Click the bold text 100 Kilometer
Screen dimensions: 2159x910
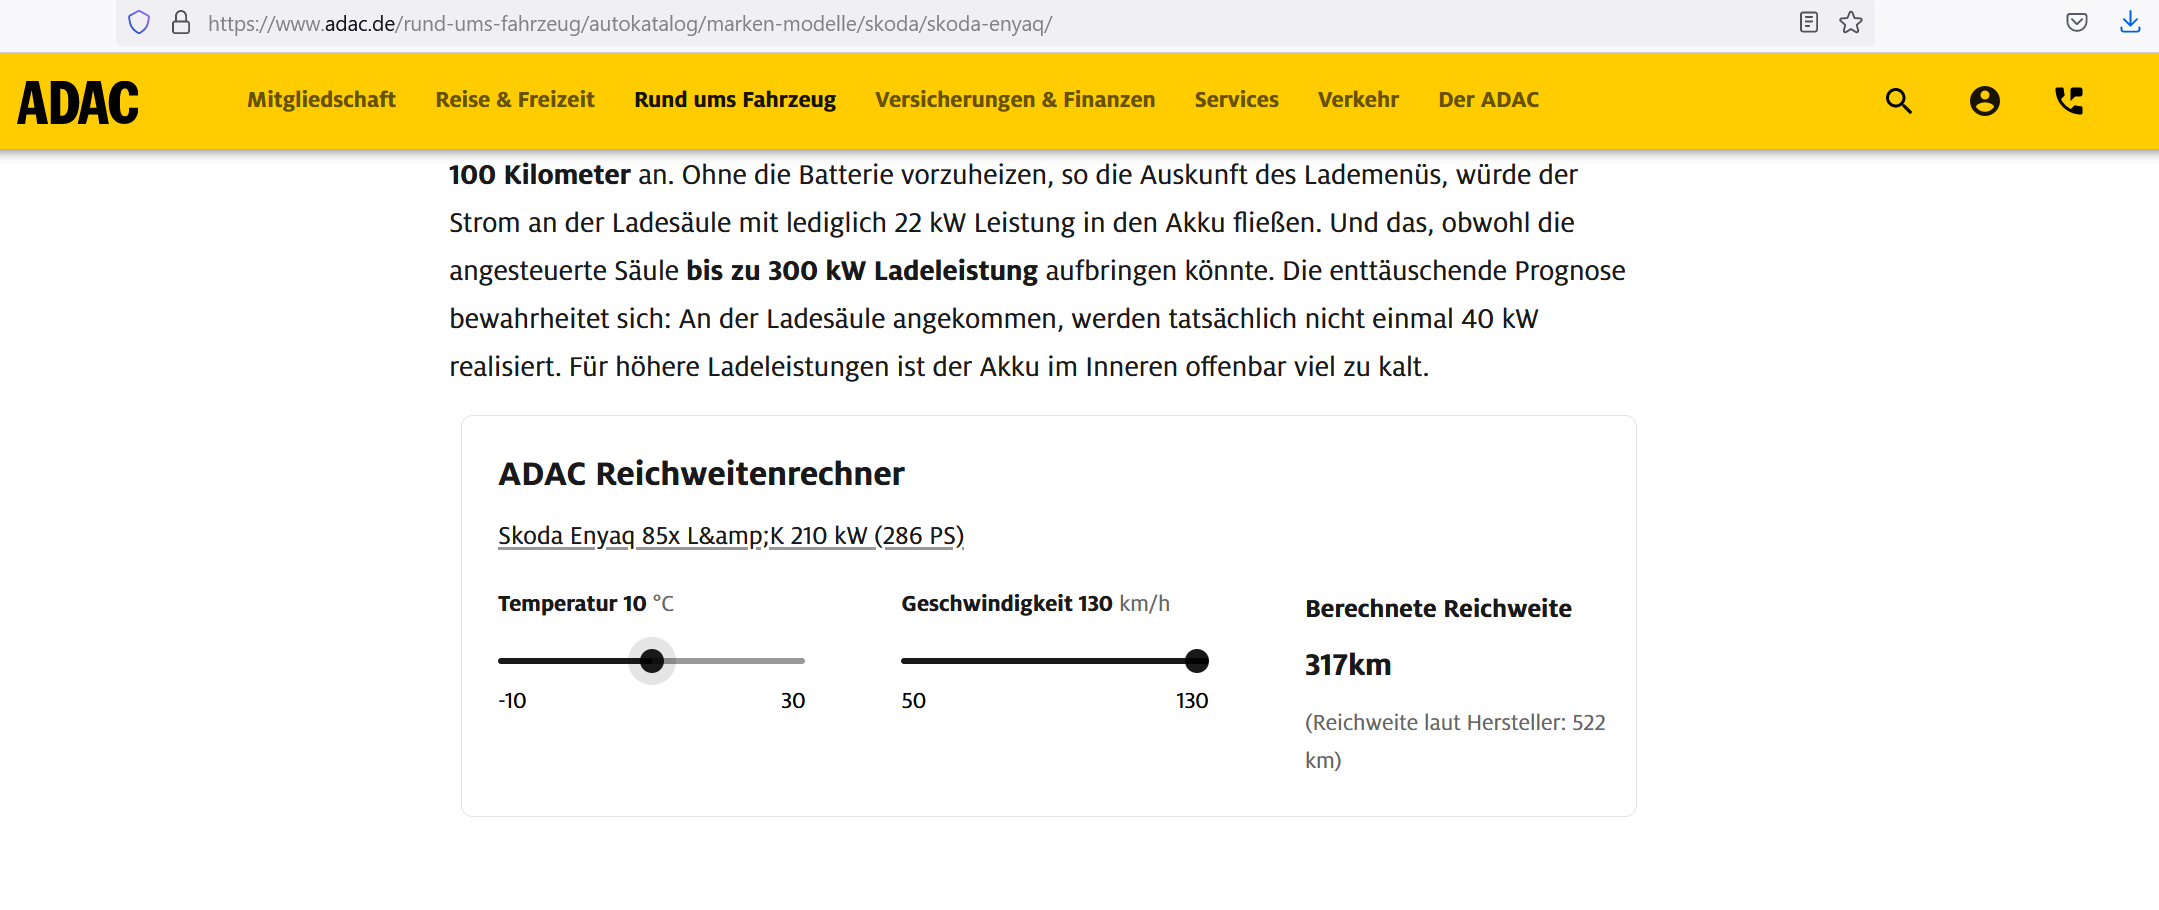point(540,175)
